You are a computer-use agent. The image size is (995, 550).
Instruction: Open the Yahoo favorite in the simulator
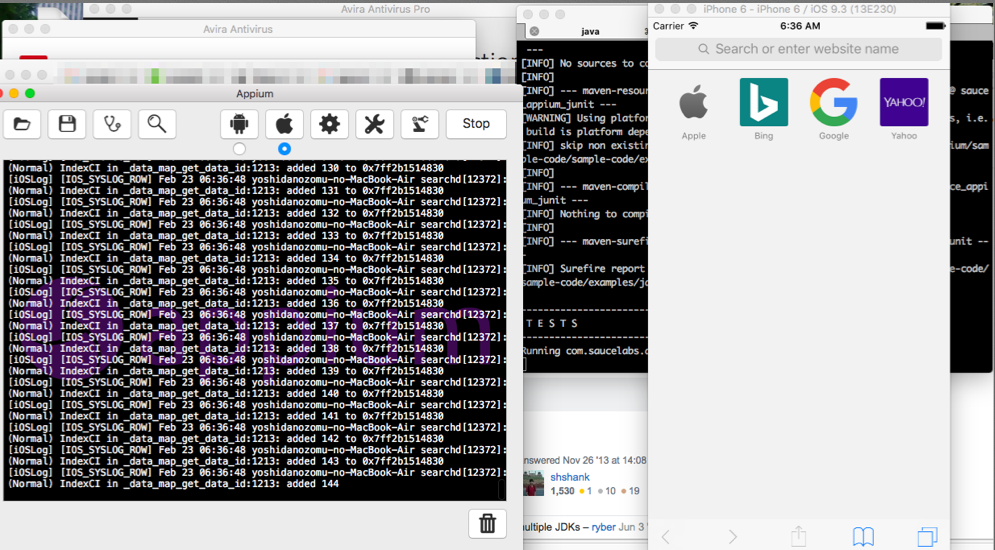pos(904,108)
